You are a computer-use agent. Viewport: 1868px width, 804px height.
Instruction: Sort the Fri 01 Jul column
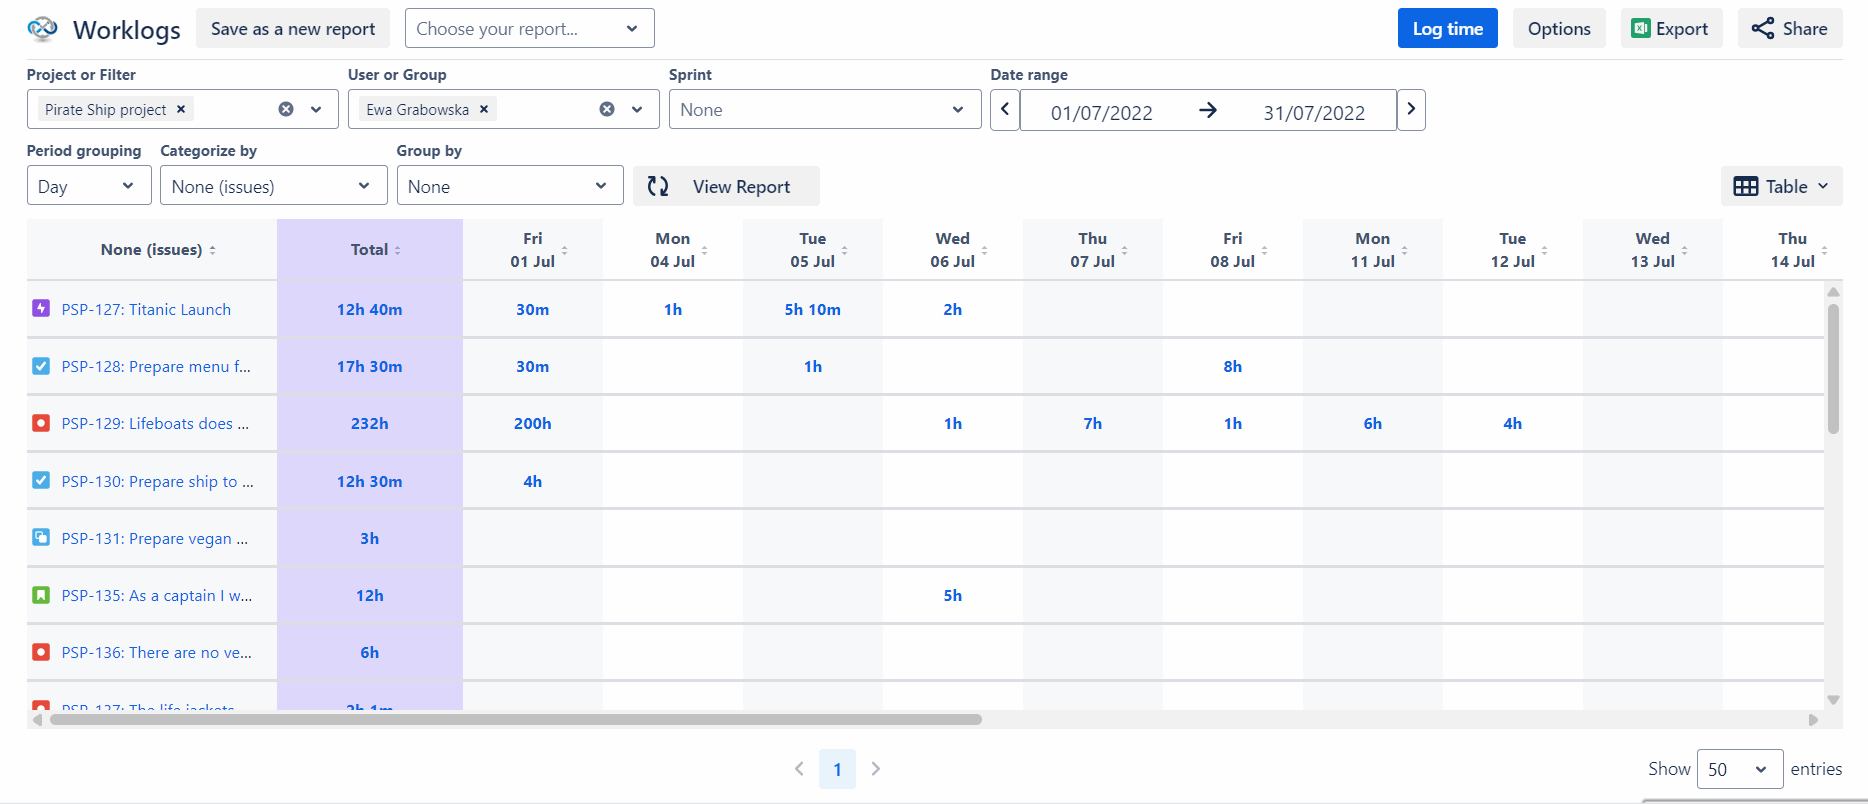pos(564,250)
